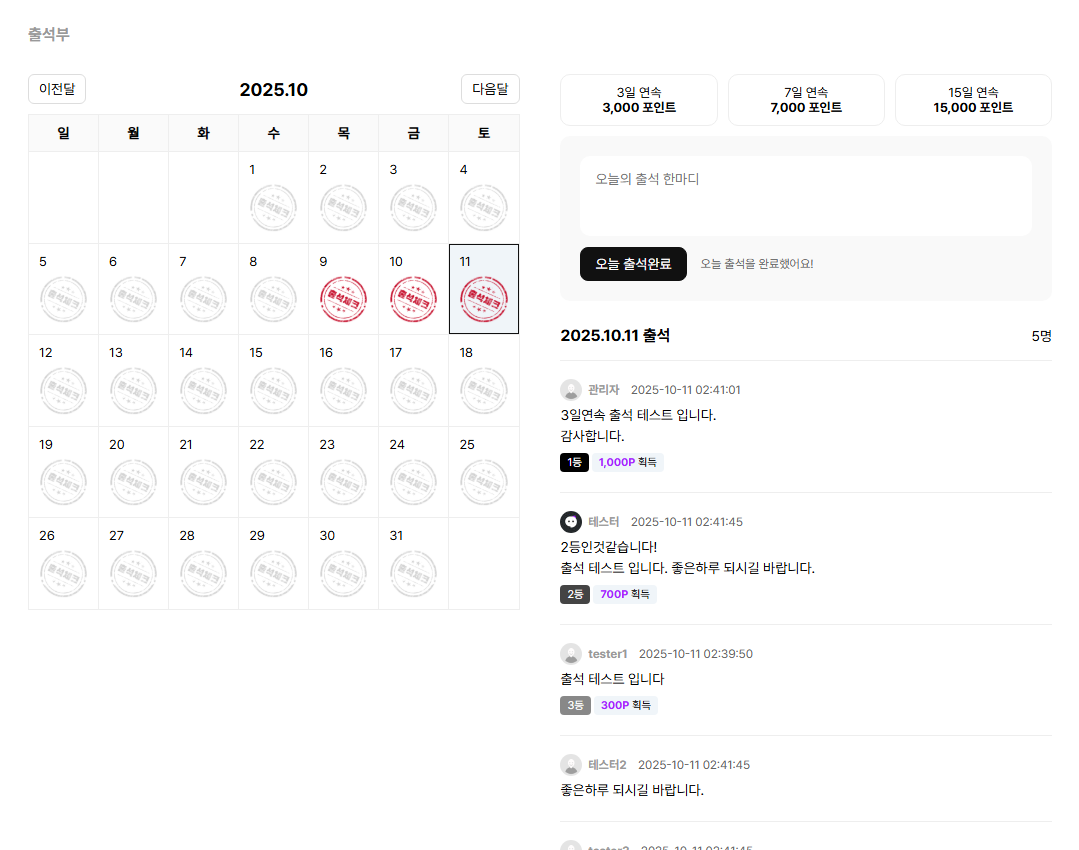Click the 700P 획득 points badge

[626, 594]
